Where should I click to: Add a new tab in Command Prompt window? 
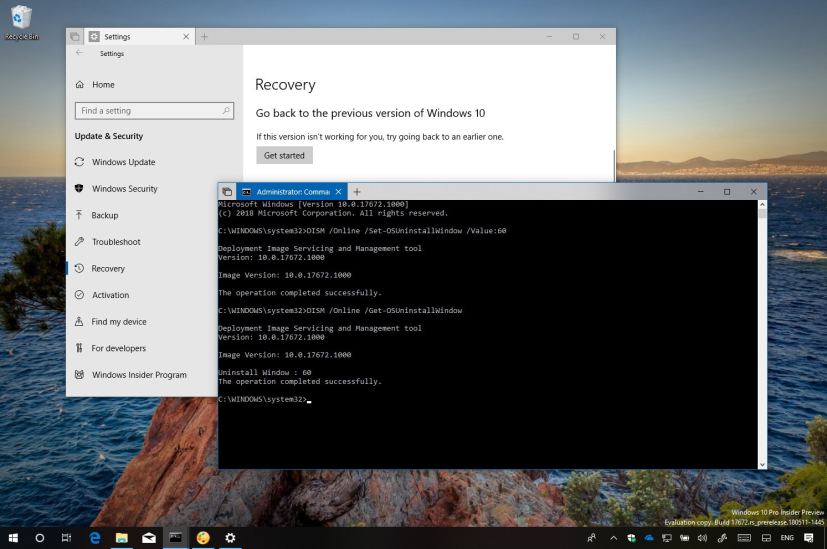pos(357,192)
